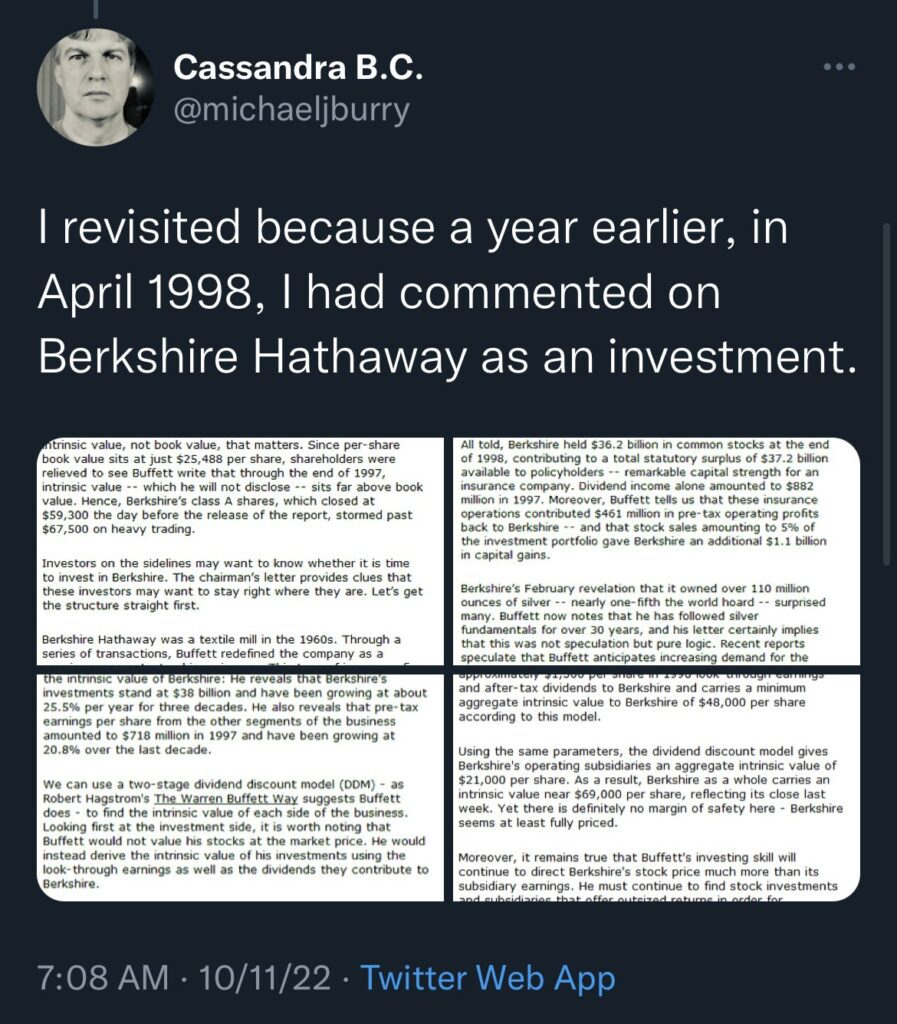Click the thread connector line above the avatar
Image resolution: width=897 pixels, height=1024 pixels.
(x=96, y=10)
